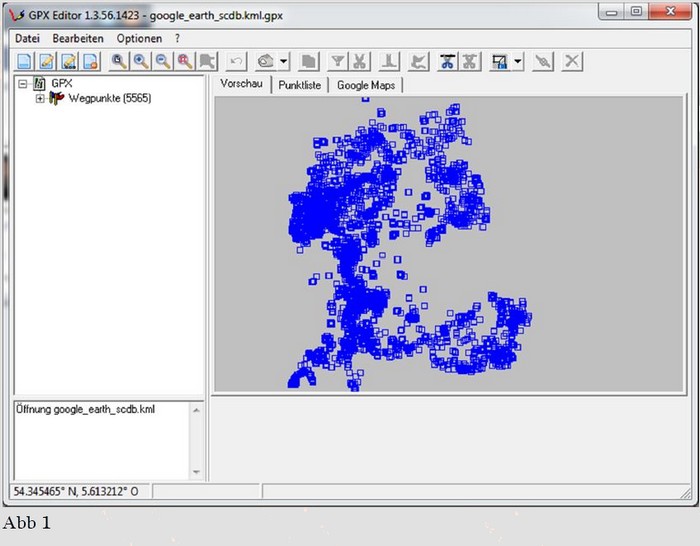The height and width of the screenshot is (546, 700).
Task: Click the coordinates readout in status bar
Action: (76, 492)
